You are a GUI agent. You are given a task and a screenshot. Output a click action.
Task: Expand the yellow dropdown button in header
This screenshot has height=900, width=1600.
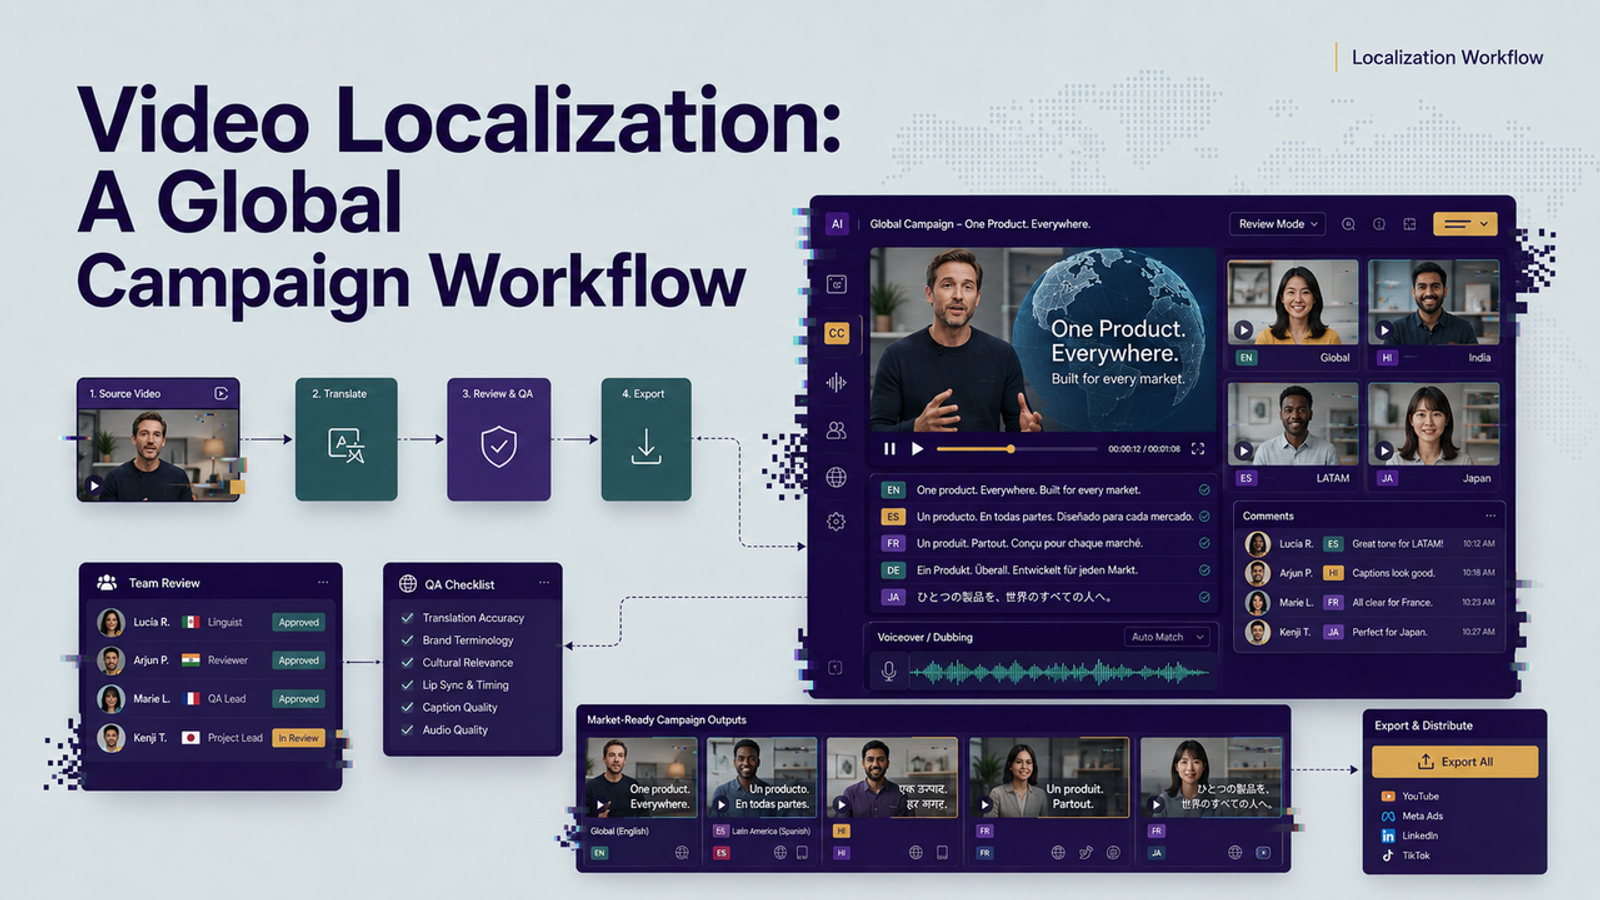1465,224
